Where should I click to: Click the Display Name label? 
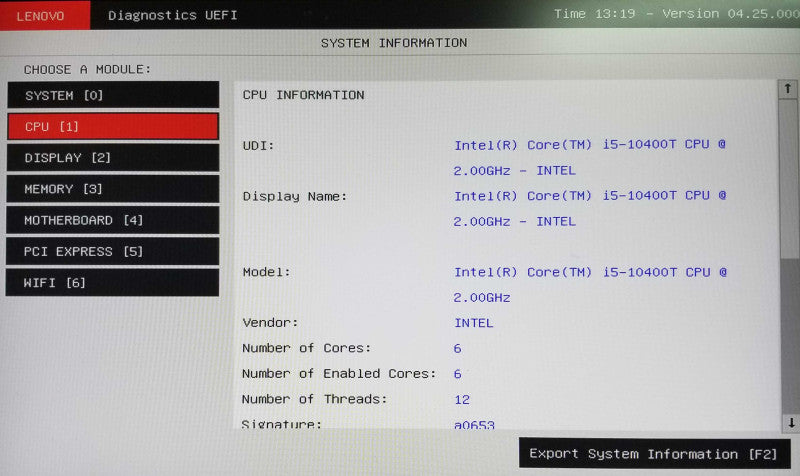click(x=294, y=196)
